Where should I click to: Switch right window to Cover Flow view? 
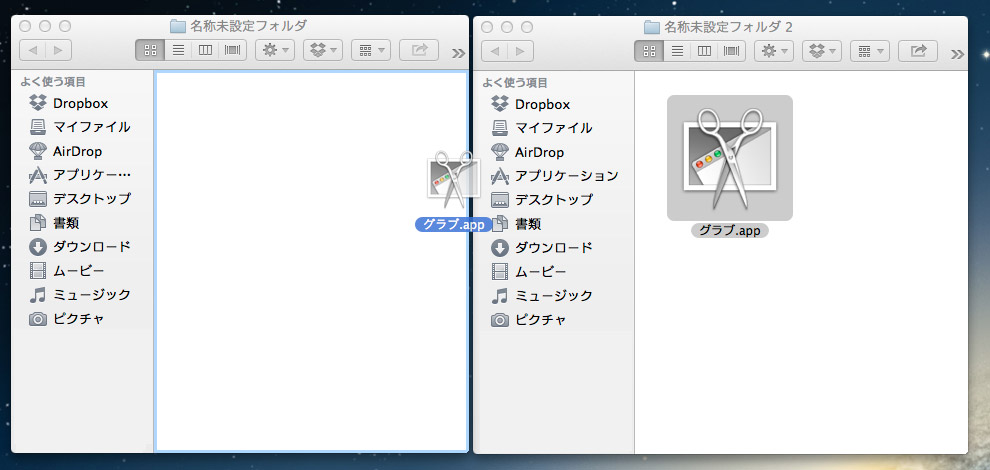731,51
